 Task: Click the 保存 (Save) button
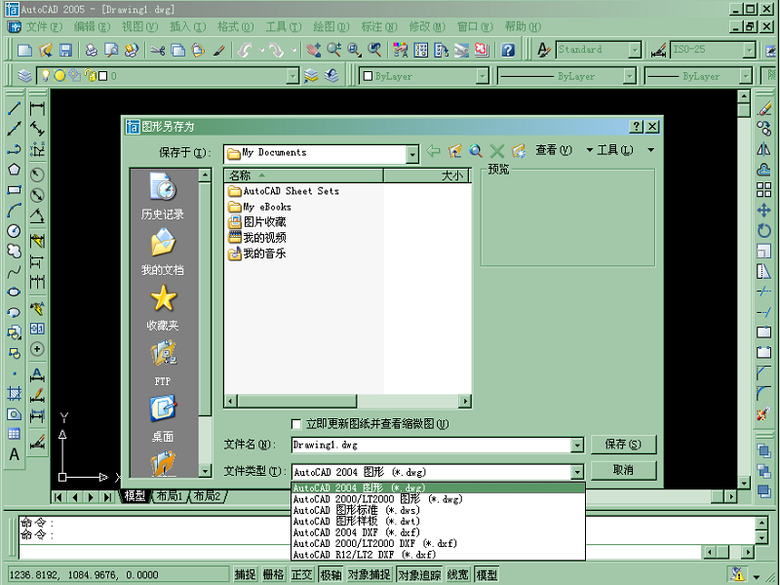(623, 444)
